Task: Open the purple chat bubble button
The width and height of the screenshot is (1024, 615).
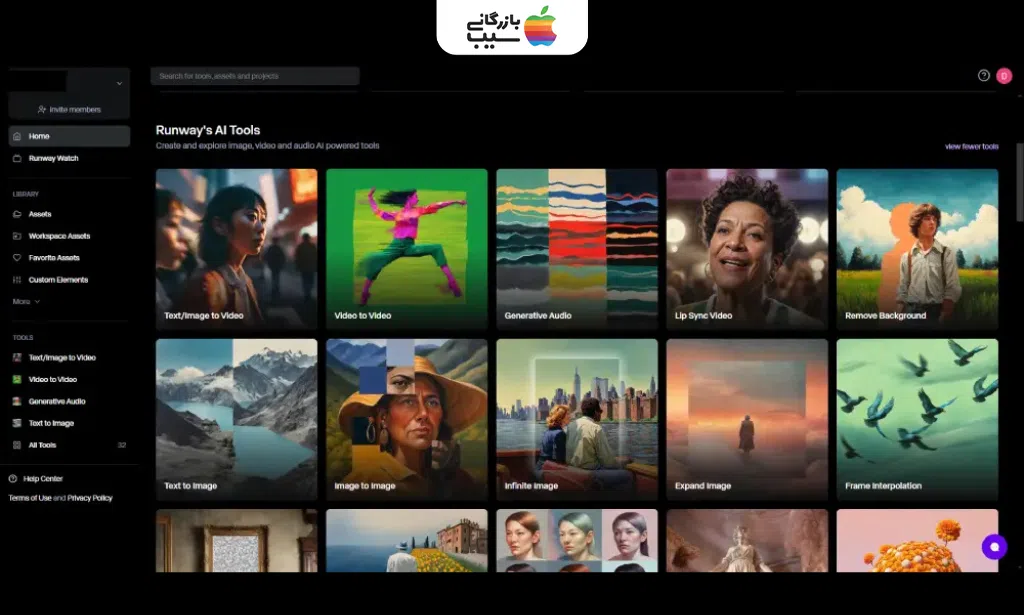Action: (x=995, y=547)
